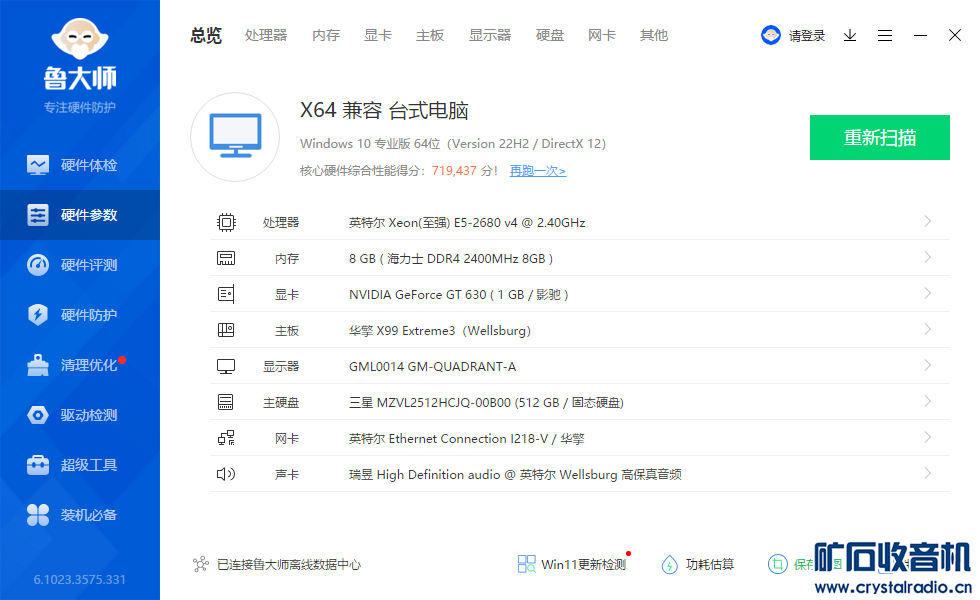Switch to the 内存 tab
Viewport: 980px width, 600px height.
326,36
